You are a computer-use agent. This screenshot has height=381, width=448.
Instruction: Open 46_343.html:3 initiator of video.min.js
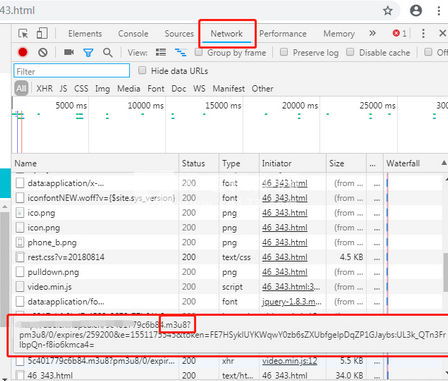pos(291,287)
